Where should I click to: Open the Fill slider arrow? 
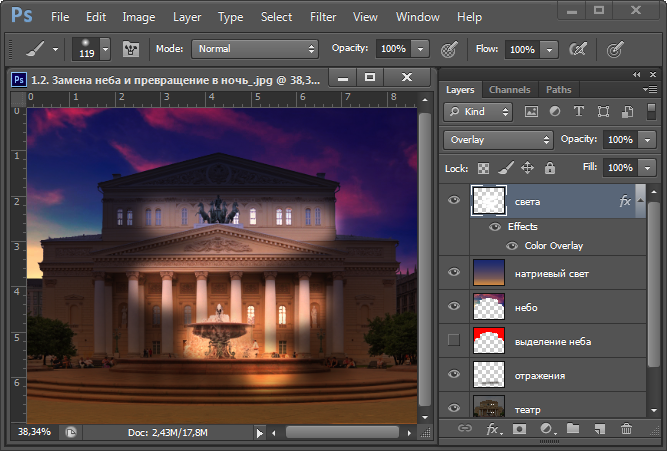(647, 168)
